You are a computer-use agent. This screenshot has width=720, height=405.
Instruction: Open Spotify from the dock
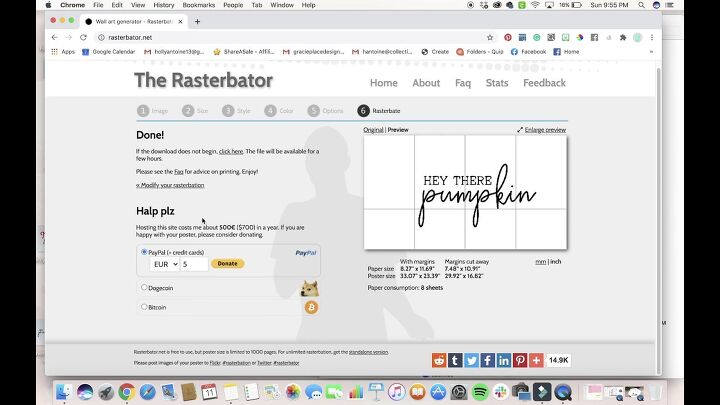(x=480, y=392)
